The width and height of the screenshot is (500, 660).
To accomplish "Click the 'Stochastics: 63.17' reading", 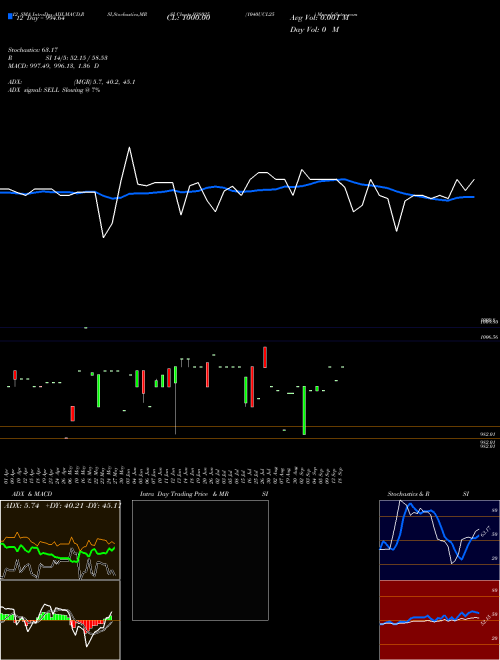I will point(33,50).
